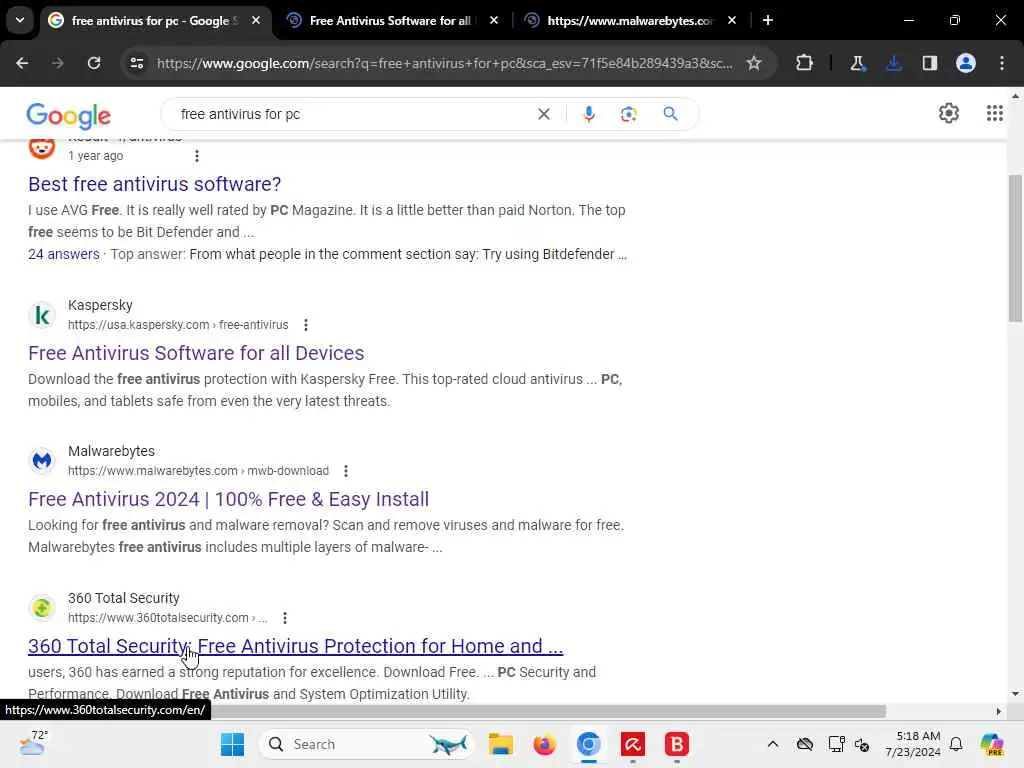This screenshot has height=768, width=1024.
Task: Open more options for Reddit result
Action: pos(197,156)
